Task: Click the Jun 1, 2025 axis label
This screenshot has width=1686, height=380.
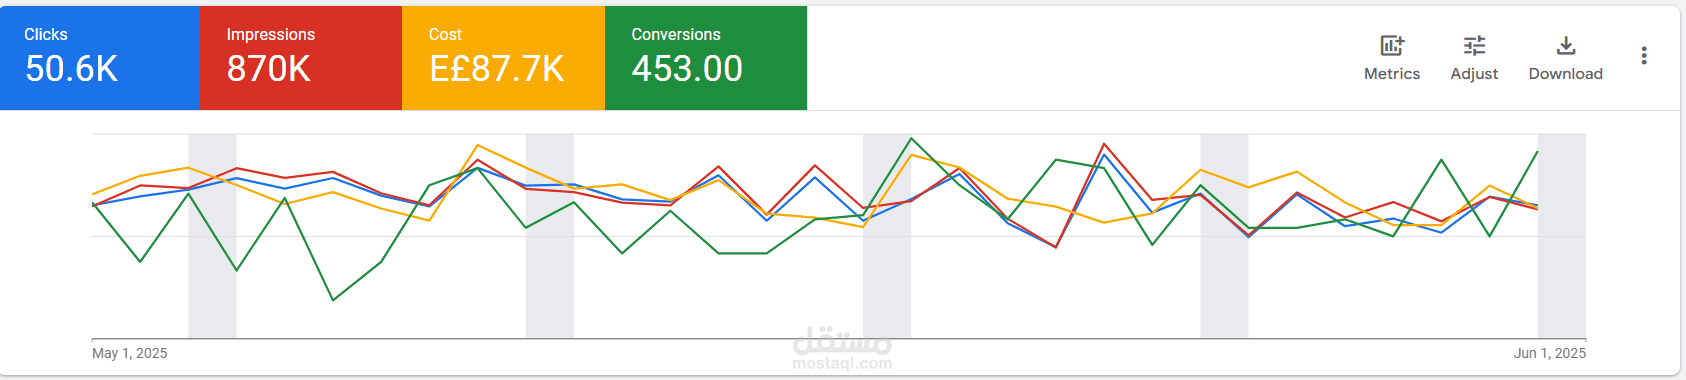Action: [1550, 353]
